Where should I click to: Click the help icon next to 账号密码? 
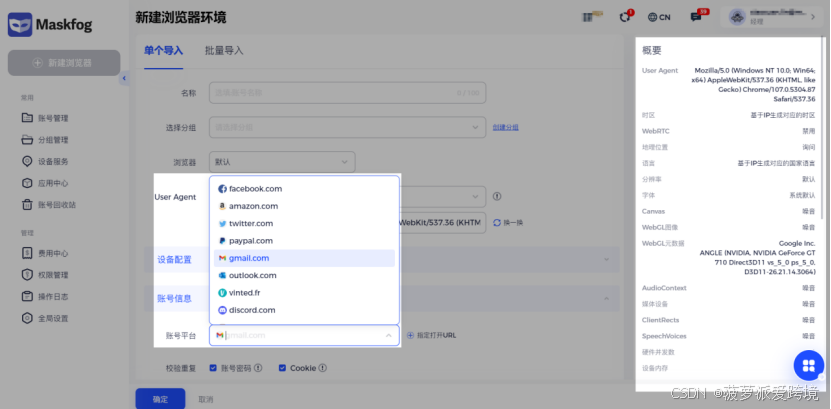[x=258, y=368]
